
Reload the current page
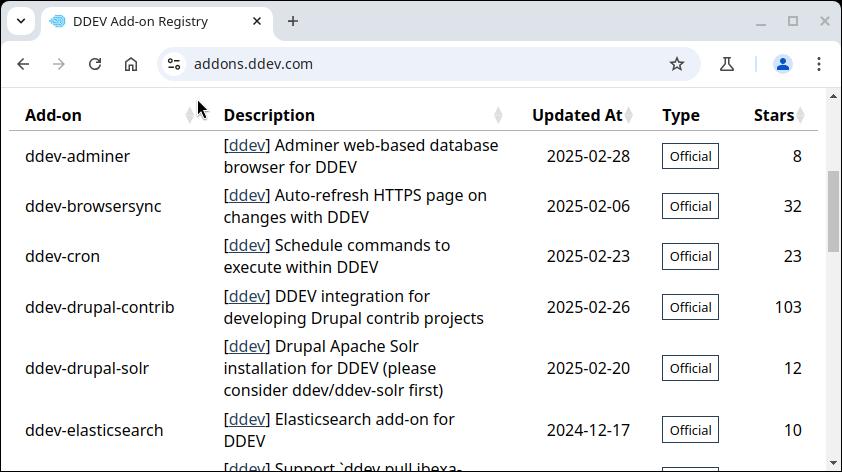(x=95, y=64)
